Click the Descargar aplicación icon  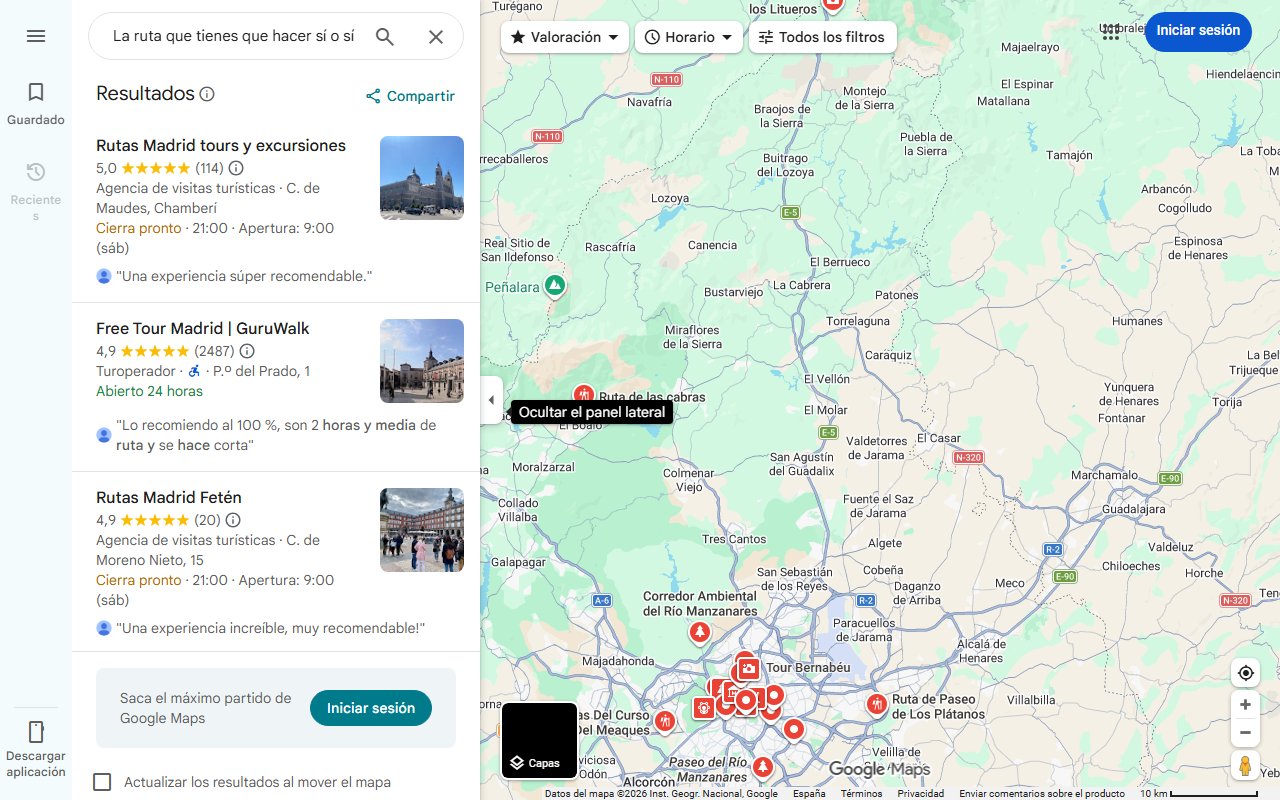35,733
